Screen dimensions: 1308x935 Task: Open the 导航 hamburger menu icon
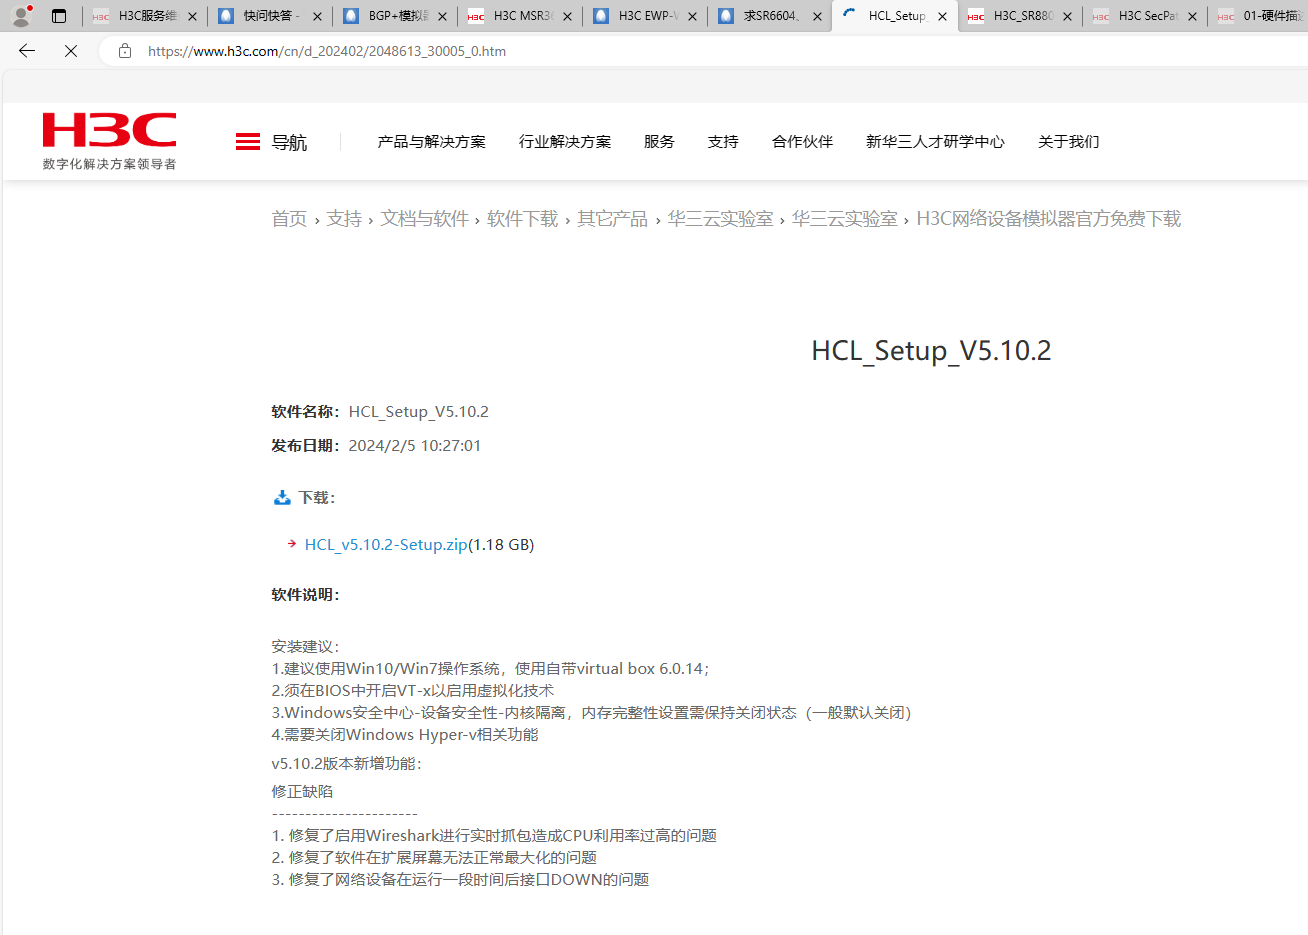[x=248, y=142]
